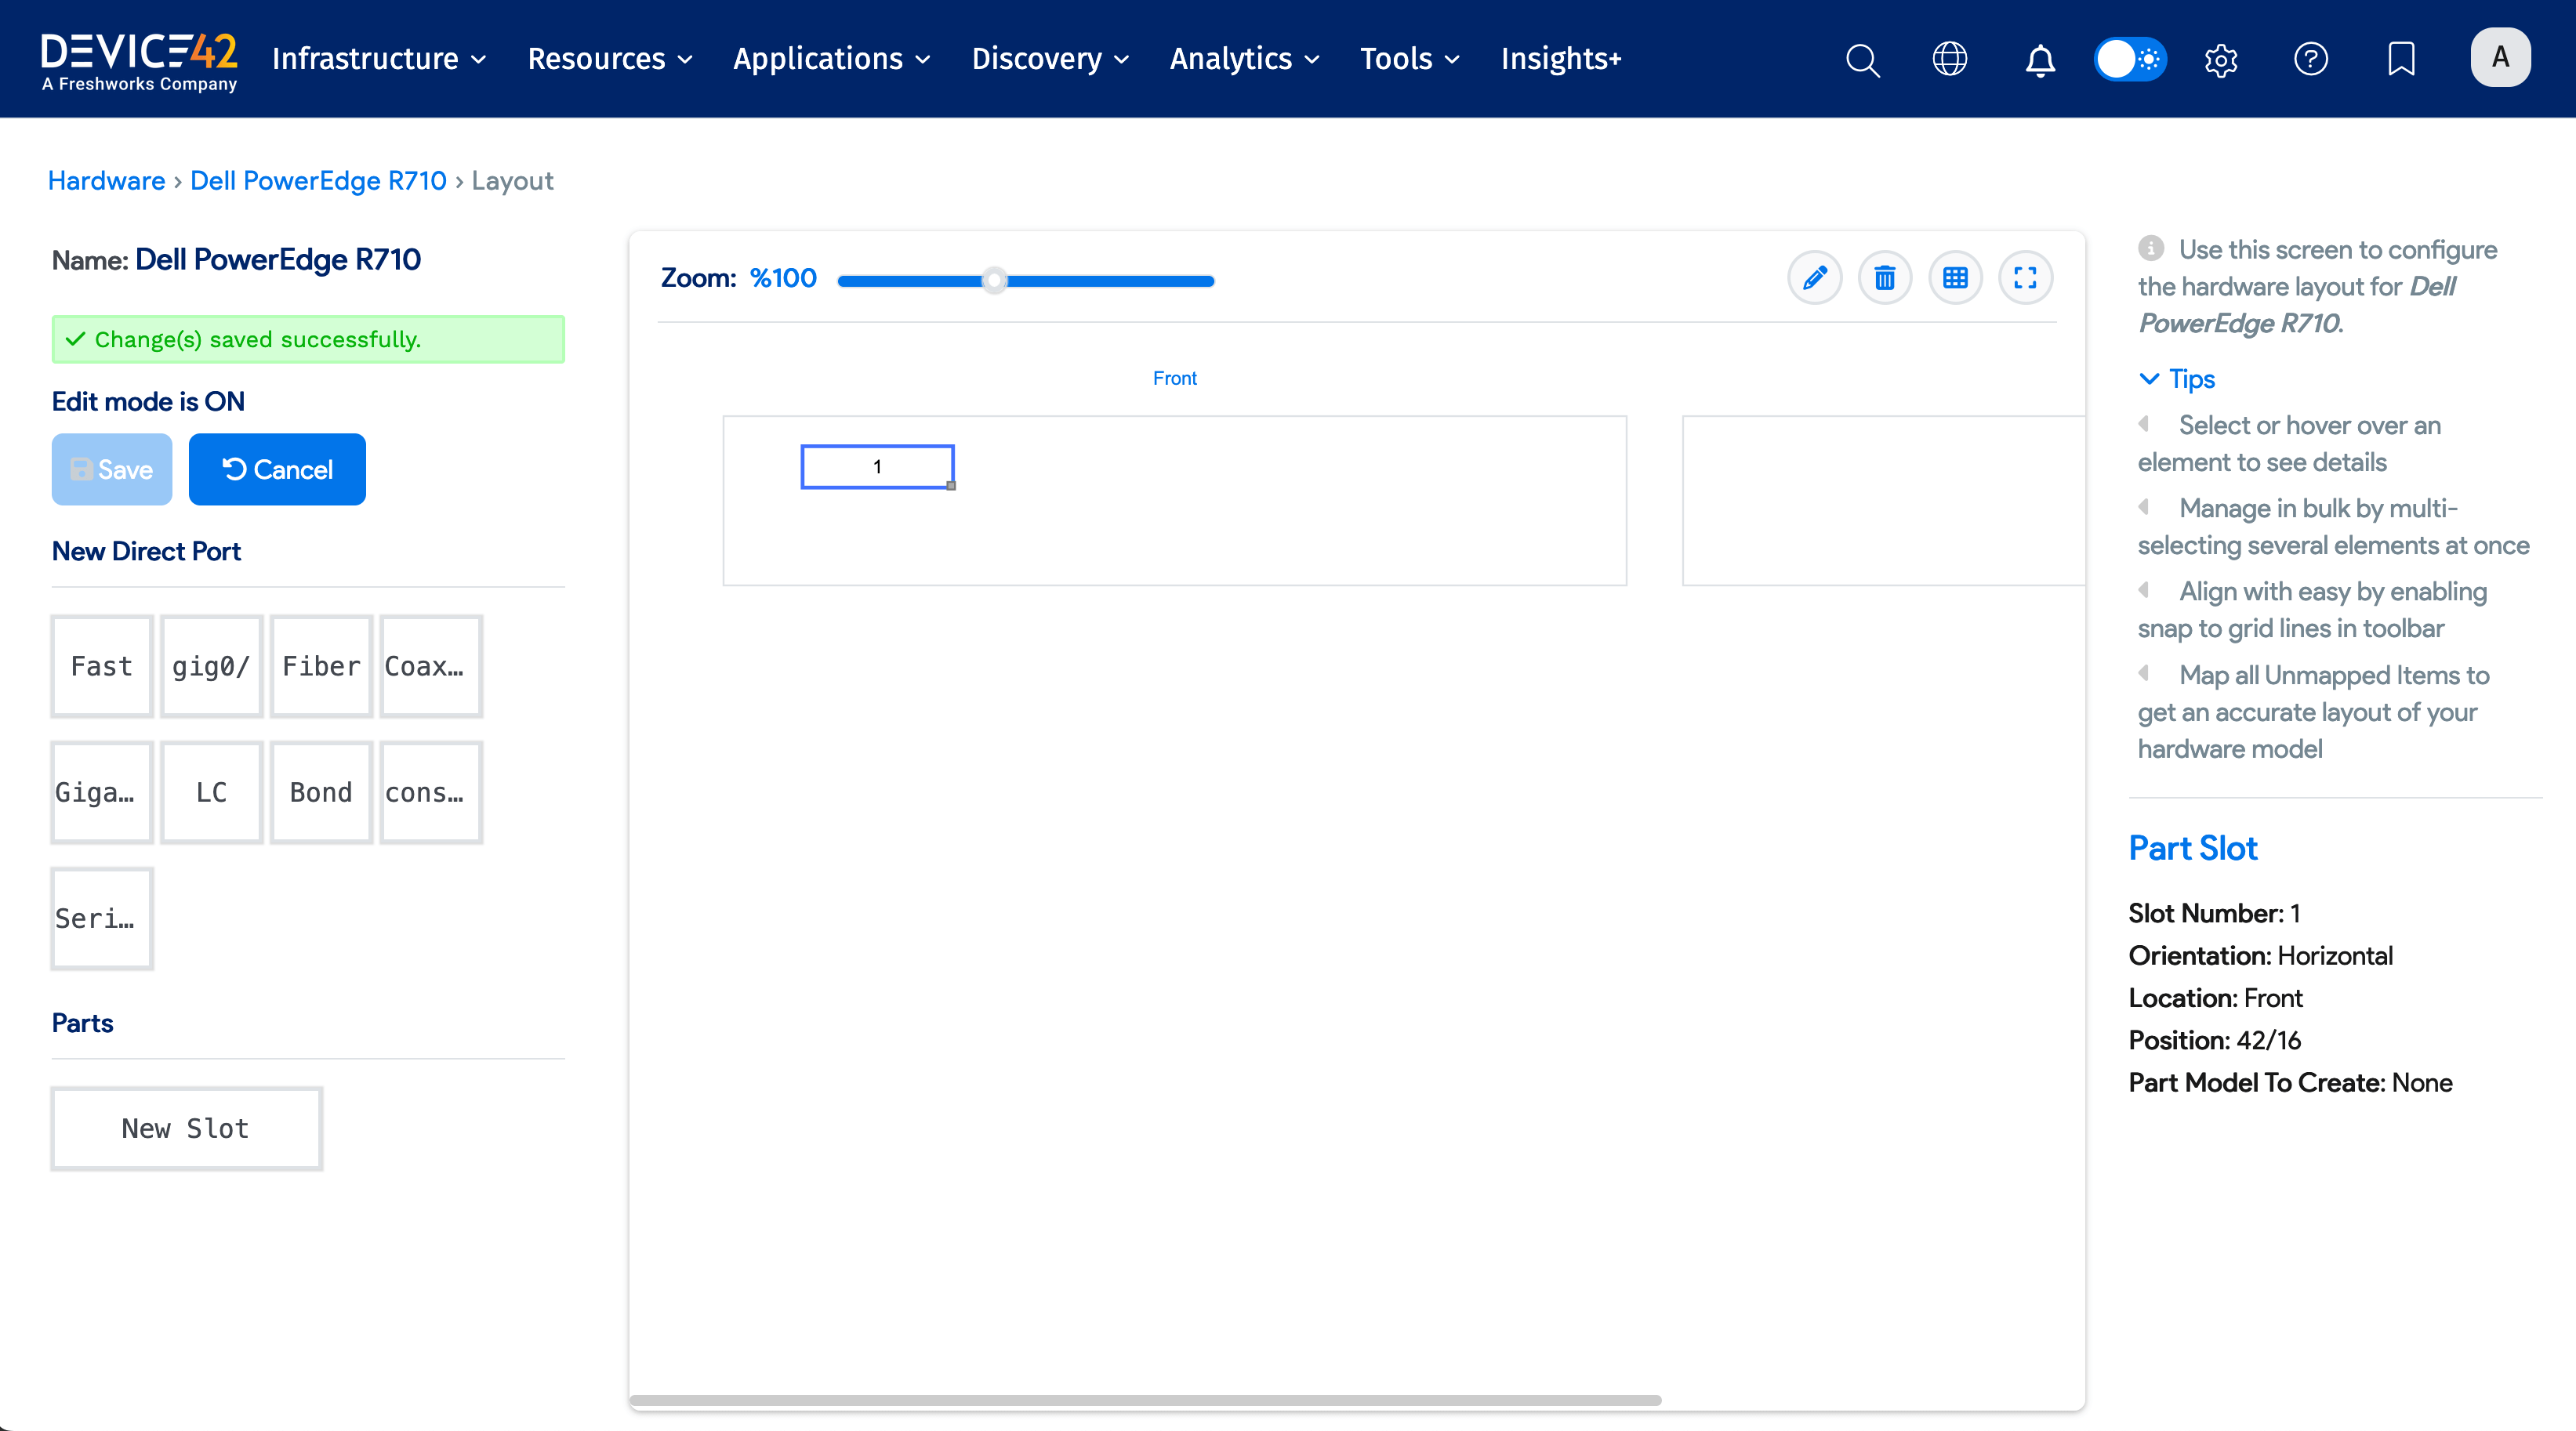Image resolution: width=2576 pixels, height=1431 pixels.
Task: Select the New Slot part box
Action: (x=186, y=1128)
